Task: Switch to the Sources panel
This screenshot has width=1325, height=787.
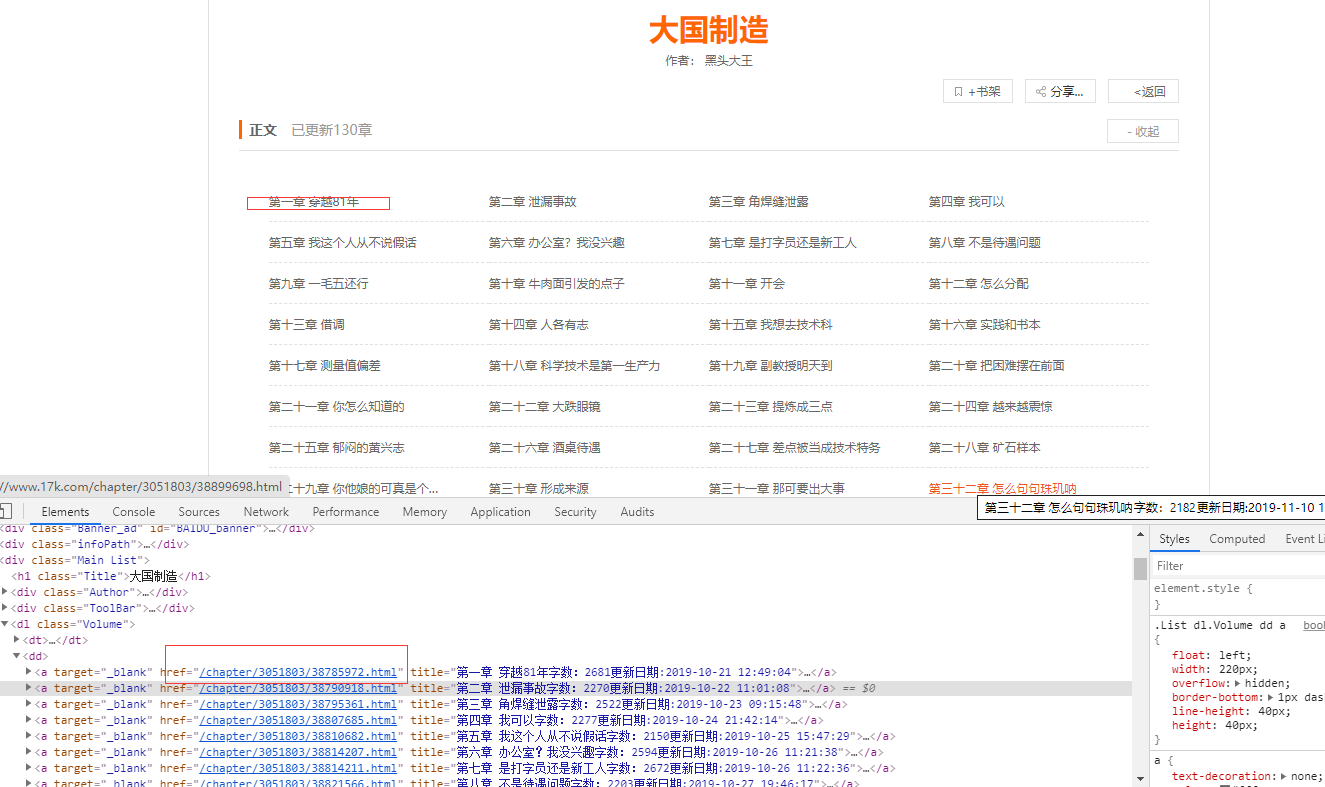Action: tap(198, 511)
